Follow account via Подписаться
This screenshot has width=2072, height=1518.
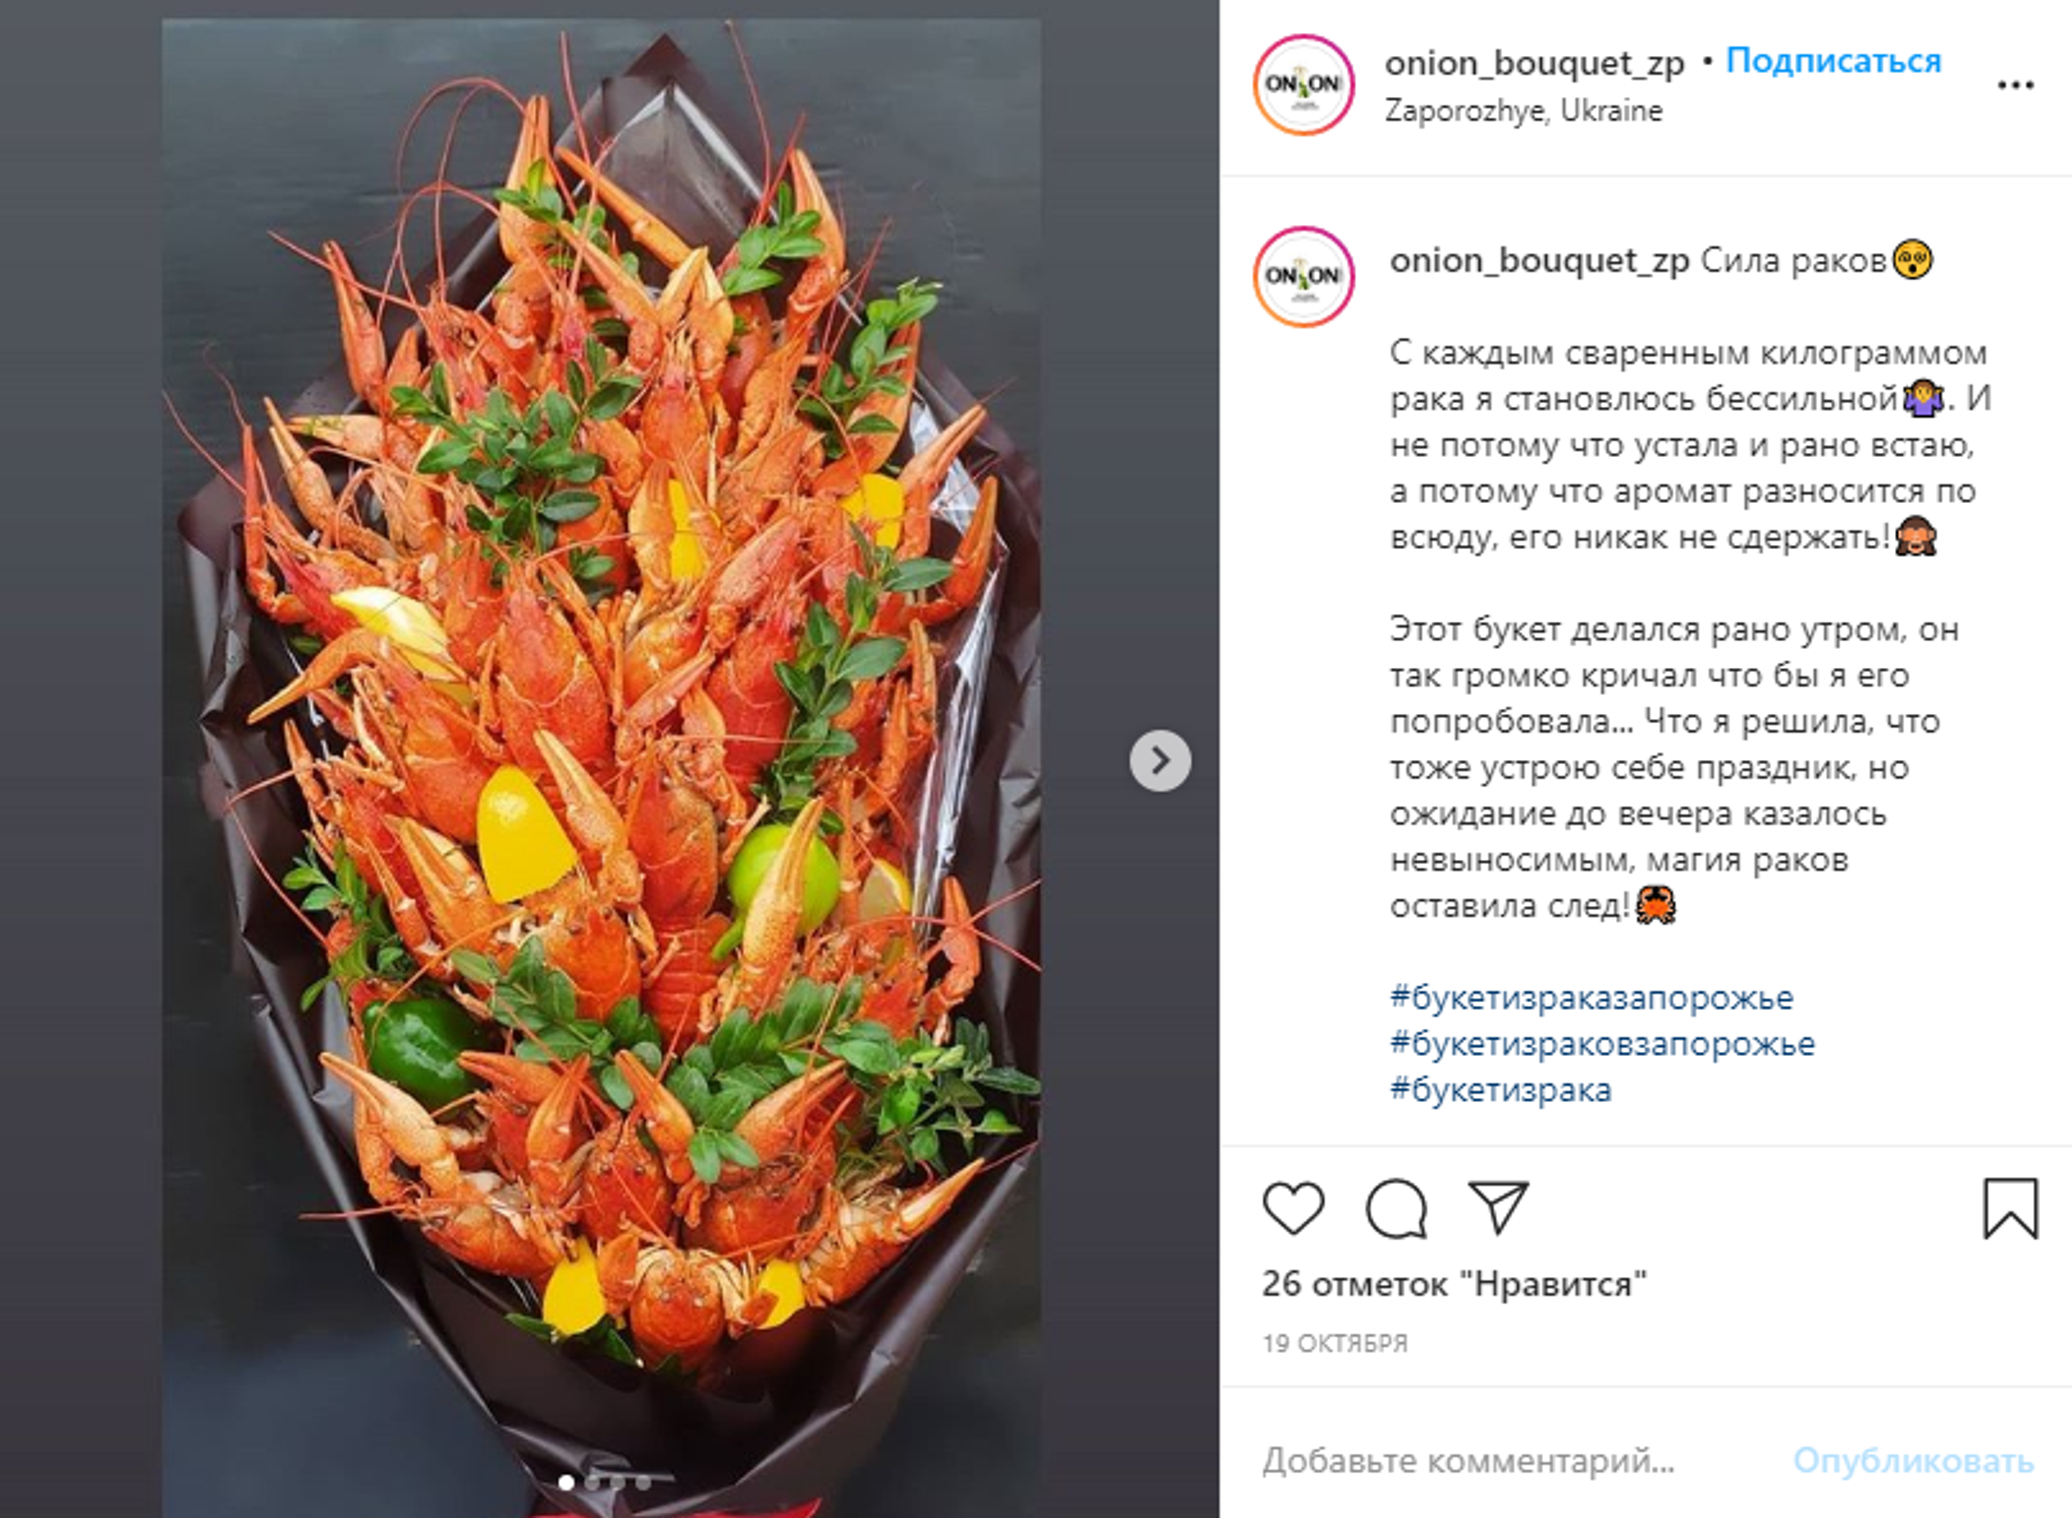(1833, 61)
